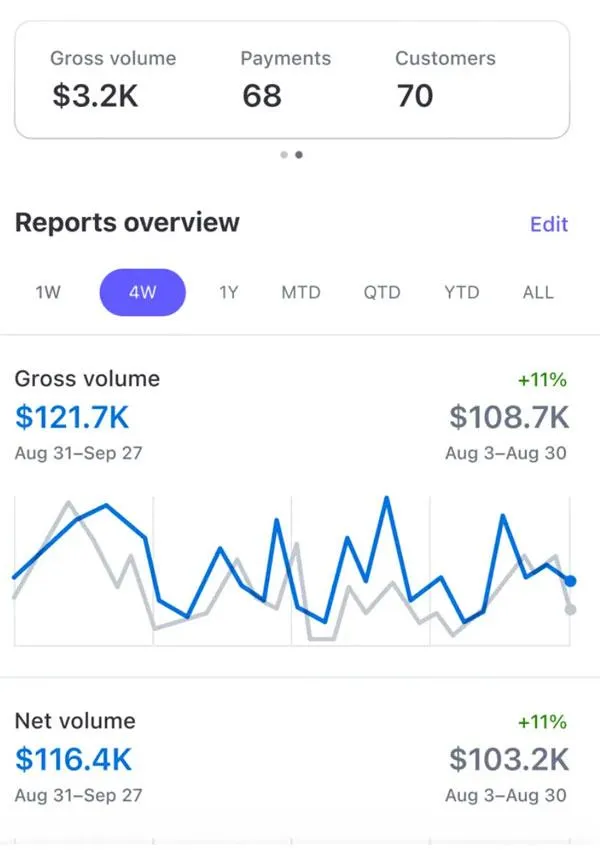600x859 pixels.
Task: Tap the gray endpoint dot on gross volume chart
Action: pos(570,609)
